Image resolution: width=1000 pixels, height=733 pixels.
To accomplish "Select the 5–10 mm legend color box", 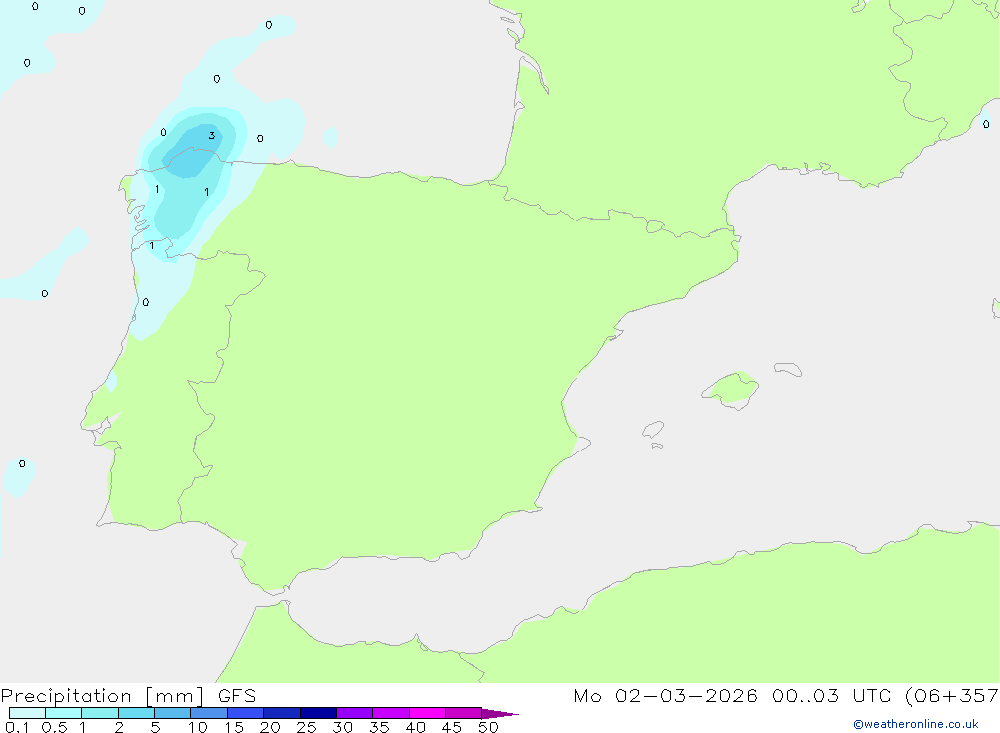I will [x=172, y=713].
